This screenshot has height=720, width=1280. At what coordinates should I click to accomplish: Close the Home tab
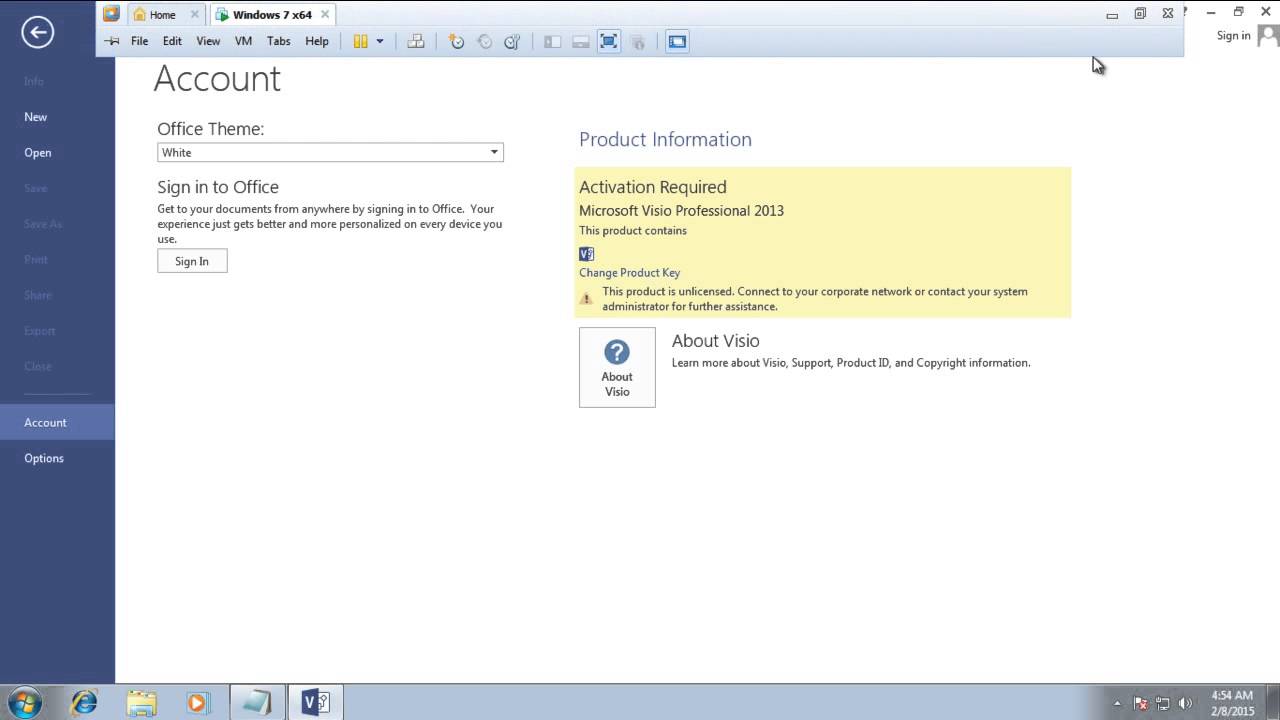[195, 15]
